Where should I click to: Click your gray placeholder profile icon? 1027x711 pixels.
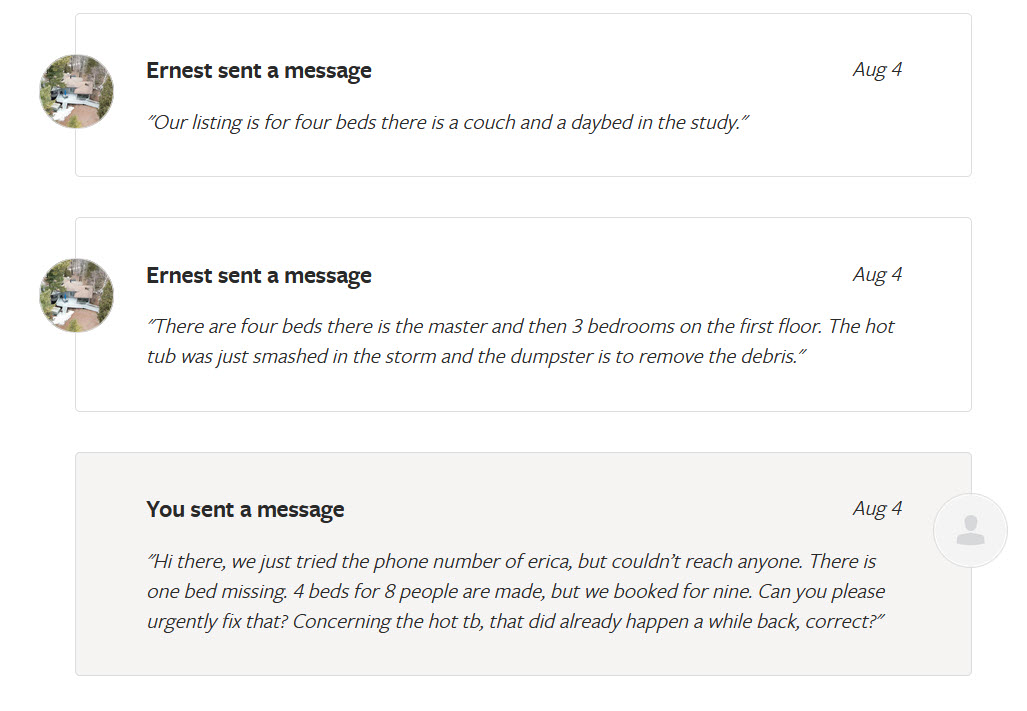point(969,530)
